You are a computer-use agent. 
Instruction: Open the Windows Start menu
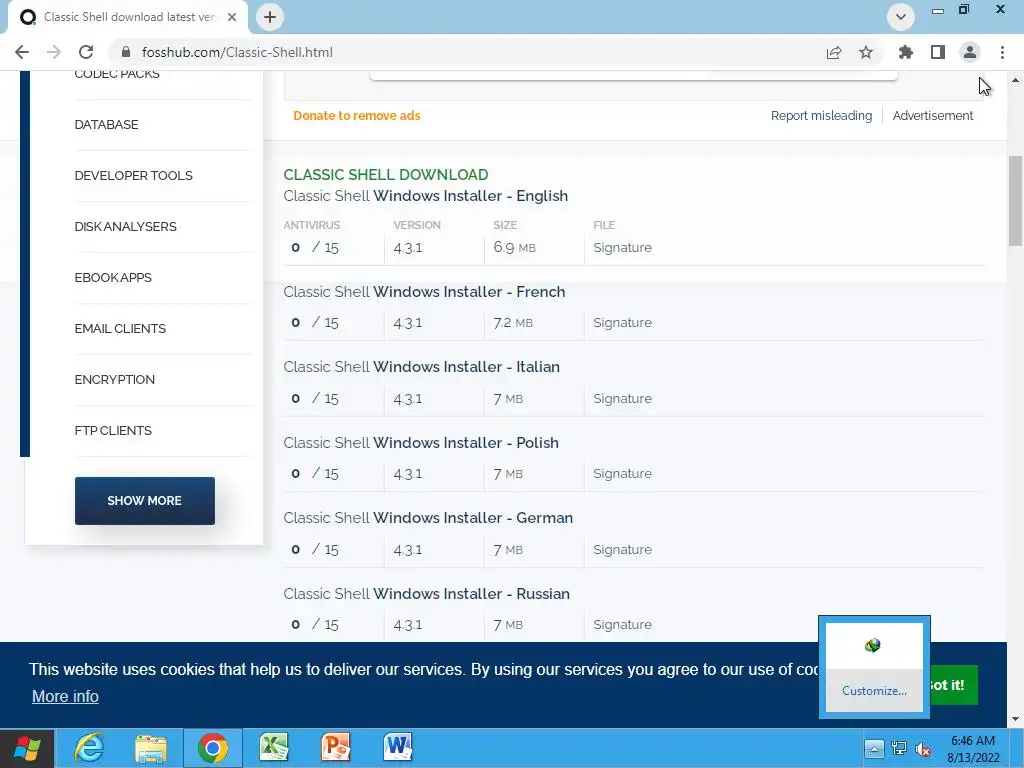point(27,748)
